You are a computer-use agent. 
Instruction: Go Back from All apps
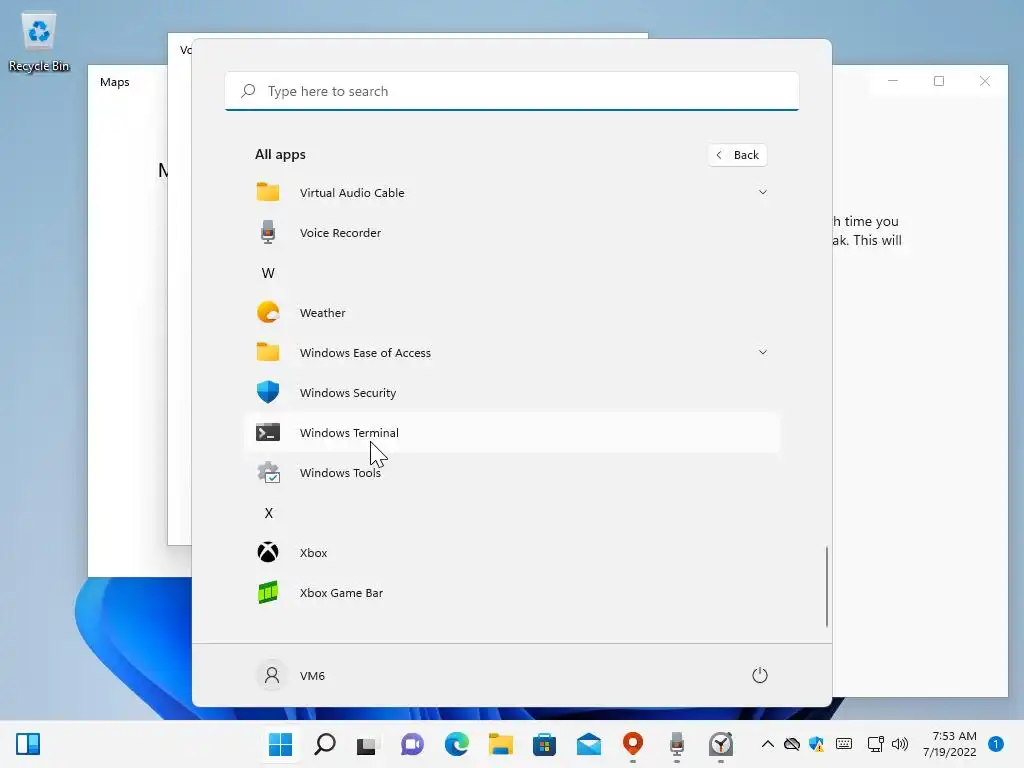(x=737, y=155)
